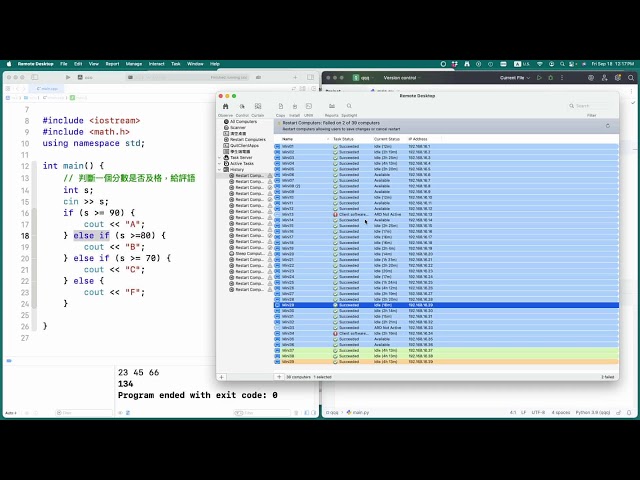Open the Manage menu
Screen dimensions: 640x480
(134, 64)
